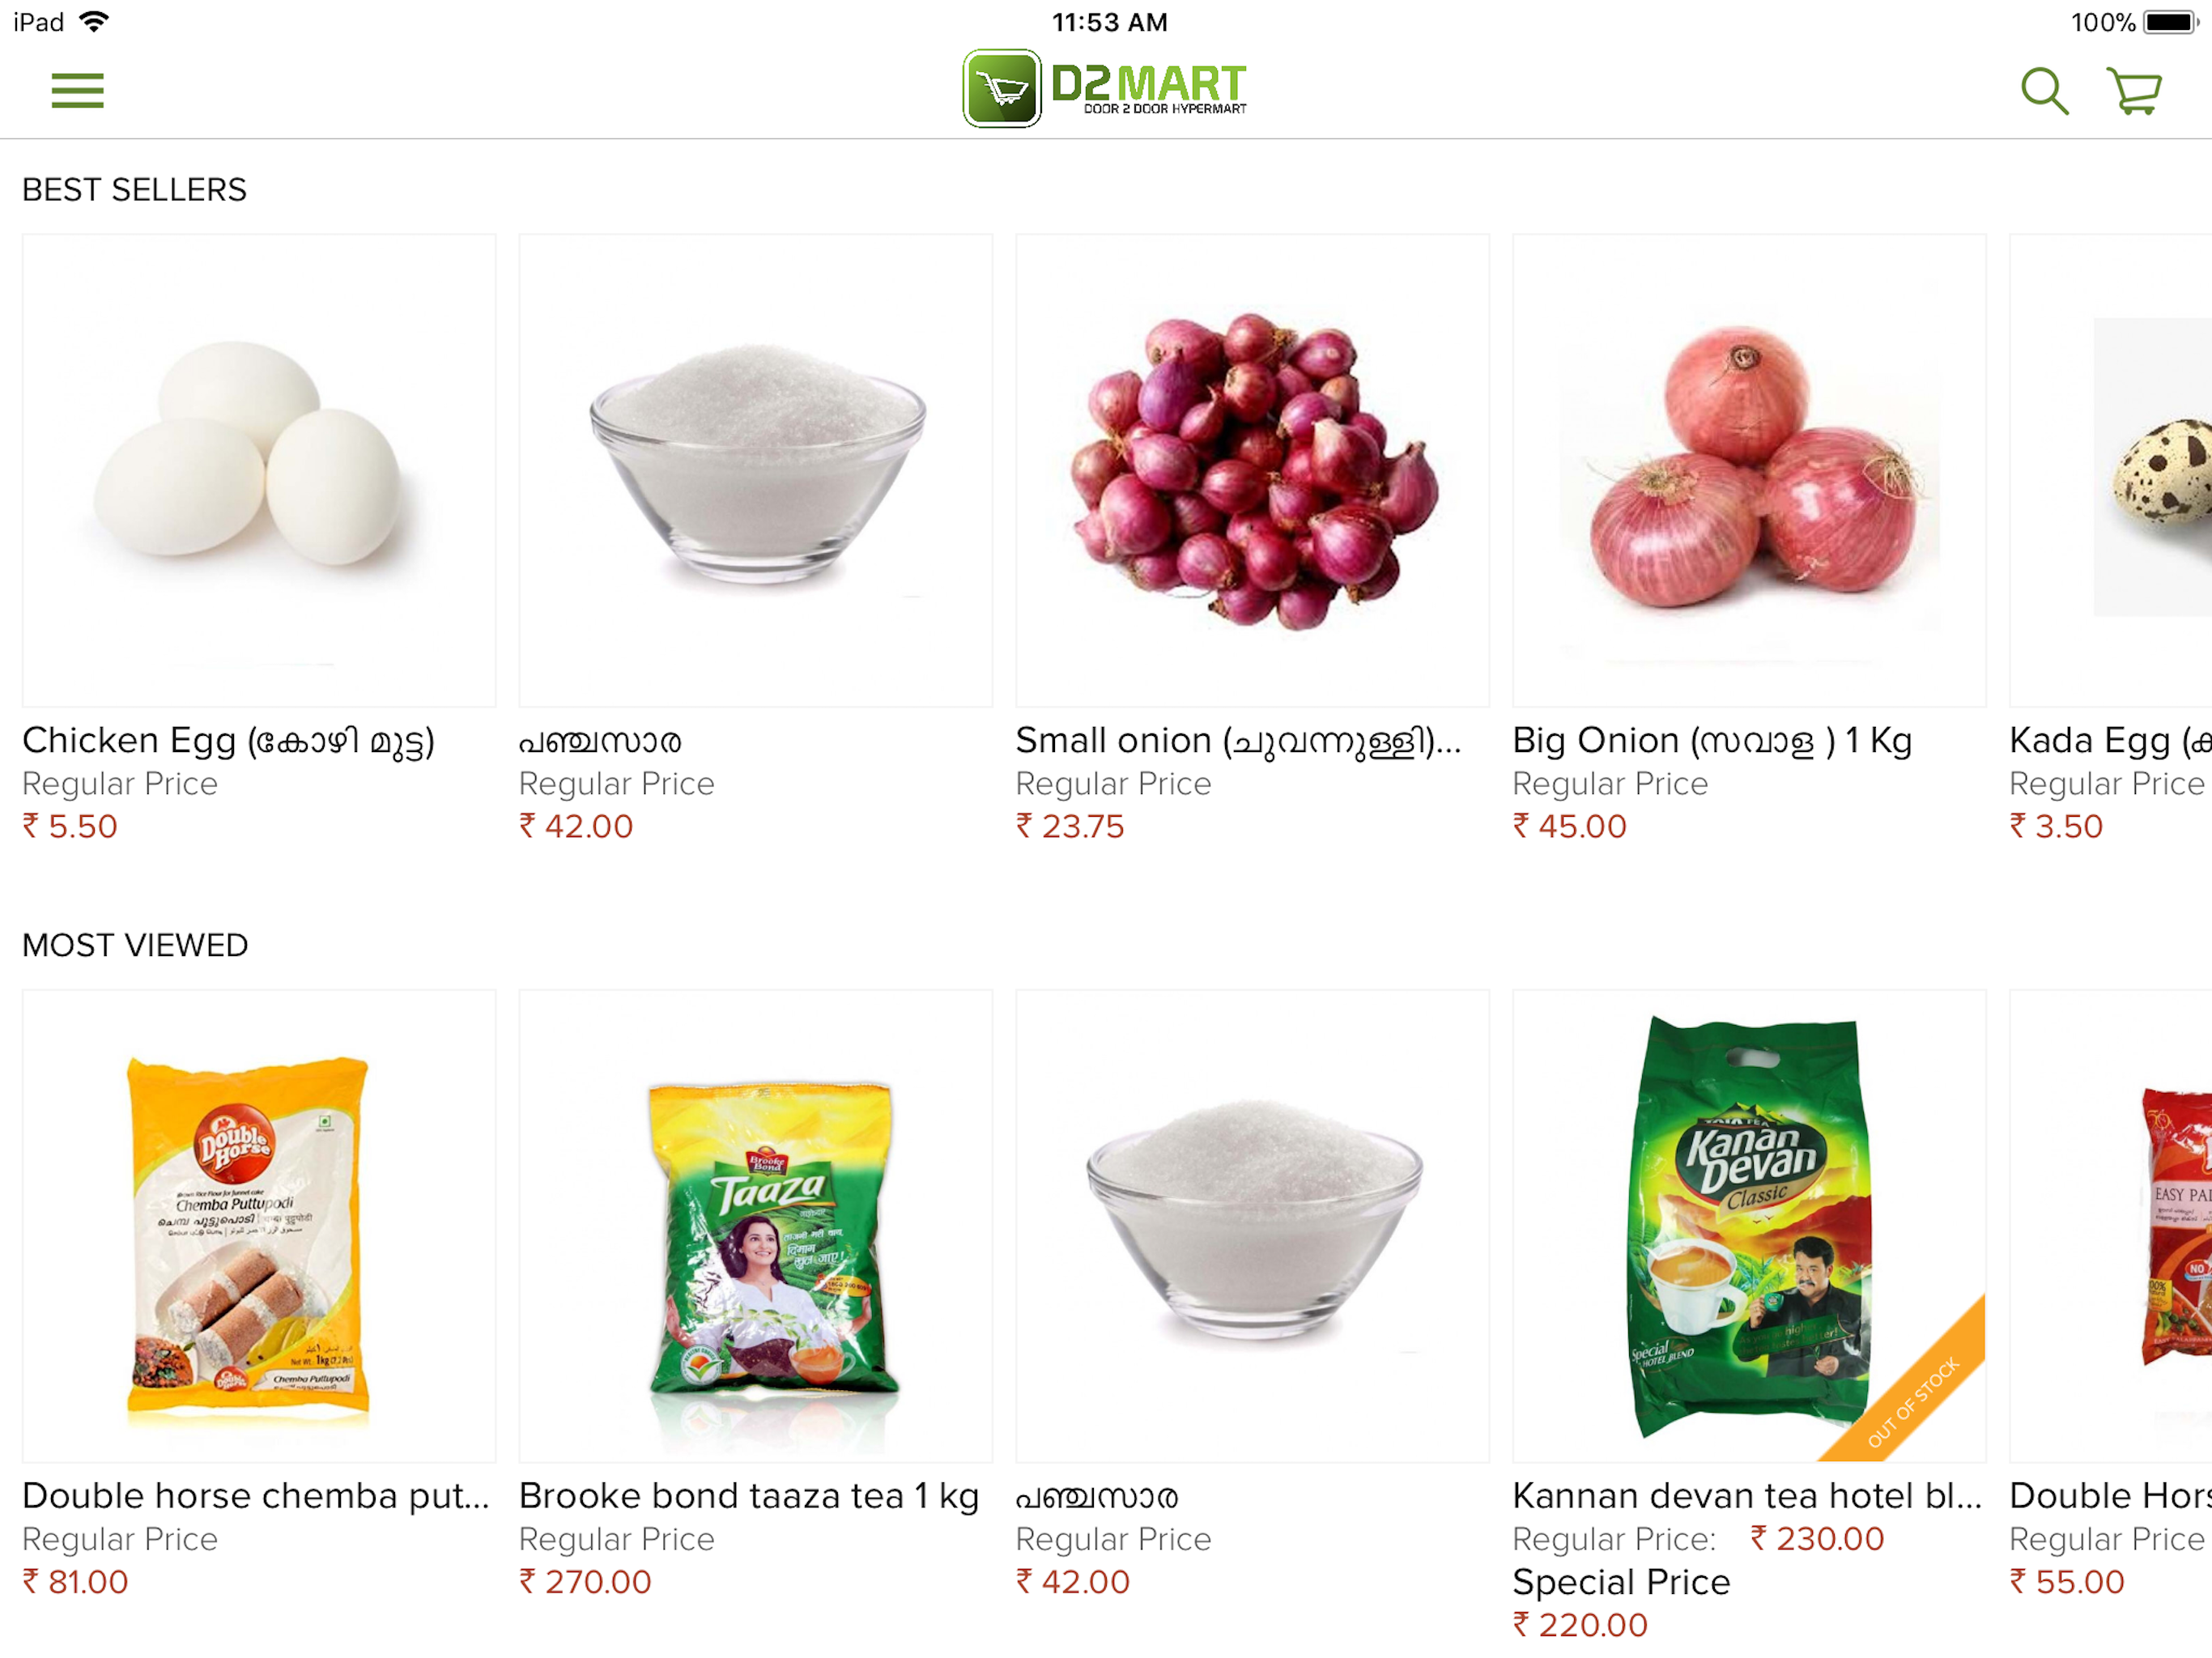Open the Big Onion 1 Kg image

click(x=1749, y=471)
